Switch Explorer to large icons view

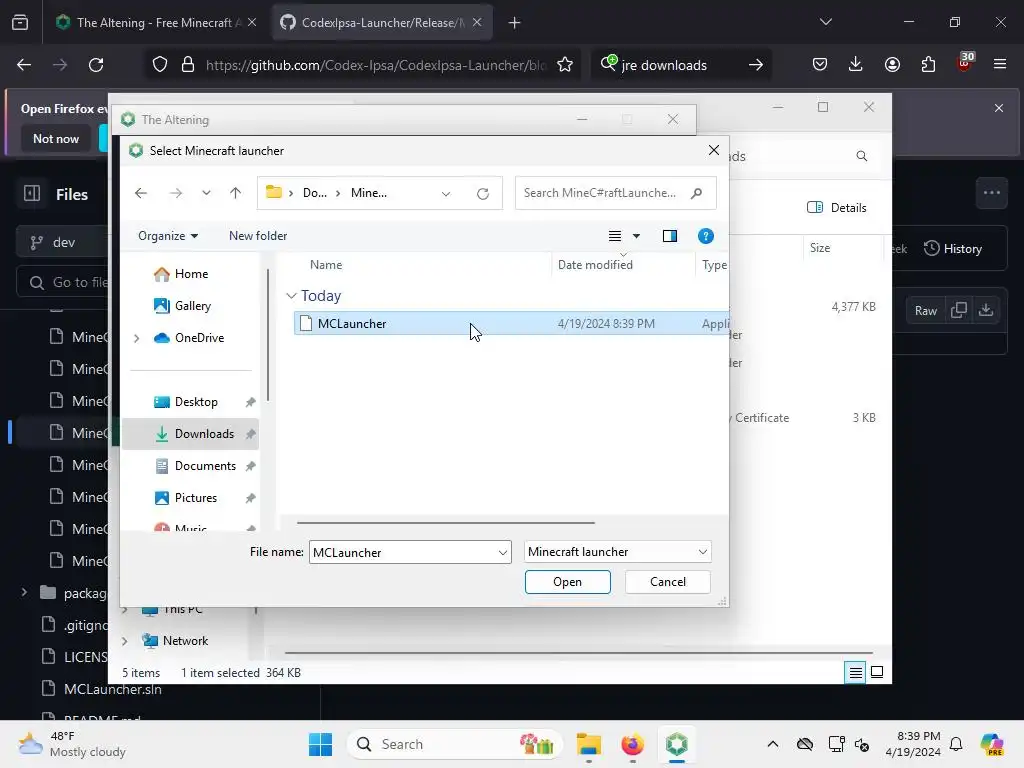(x=877, y=672)
